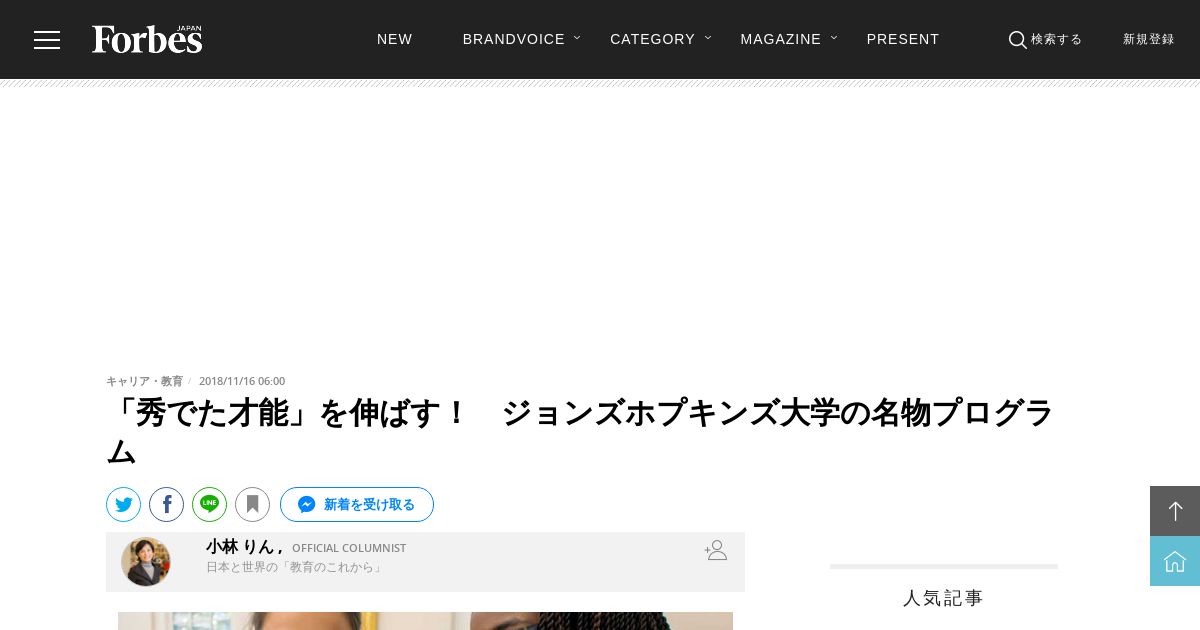Click the home icon button
The height and width of the screenshot is (630, 1200).
tap(1175, 561)
